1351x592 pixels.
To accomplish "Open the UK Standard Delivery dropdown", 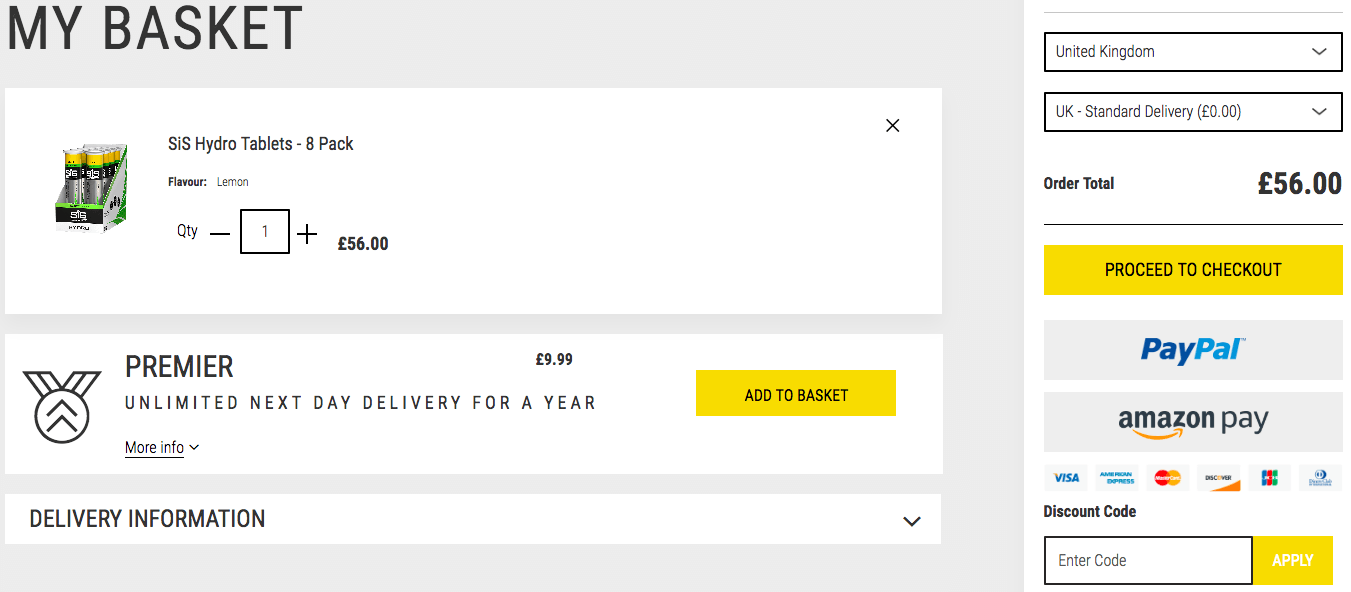I will (x=1193, y=112).
